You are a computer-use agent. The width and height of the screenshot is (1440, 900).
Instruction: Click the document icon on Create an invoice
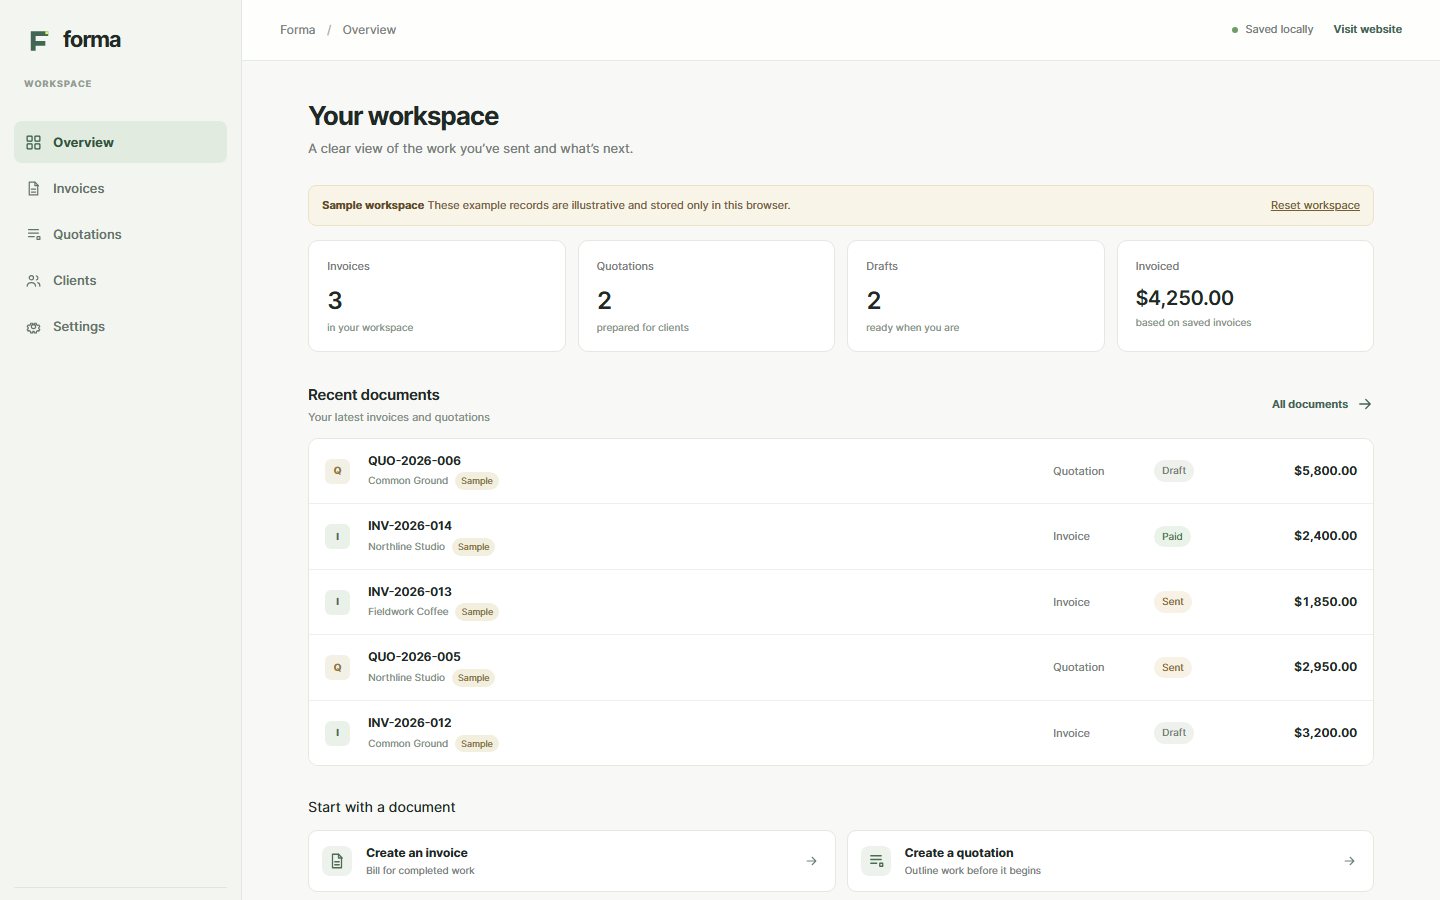pos(337,861)
